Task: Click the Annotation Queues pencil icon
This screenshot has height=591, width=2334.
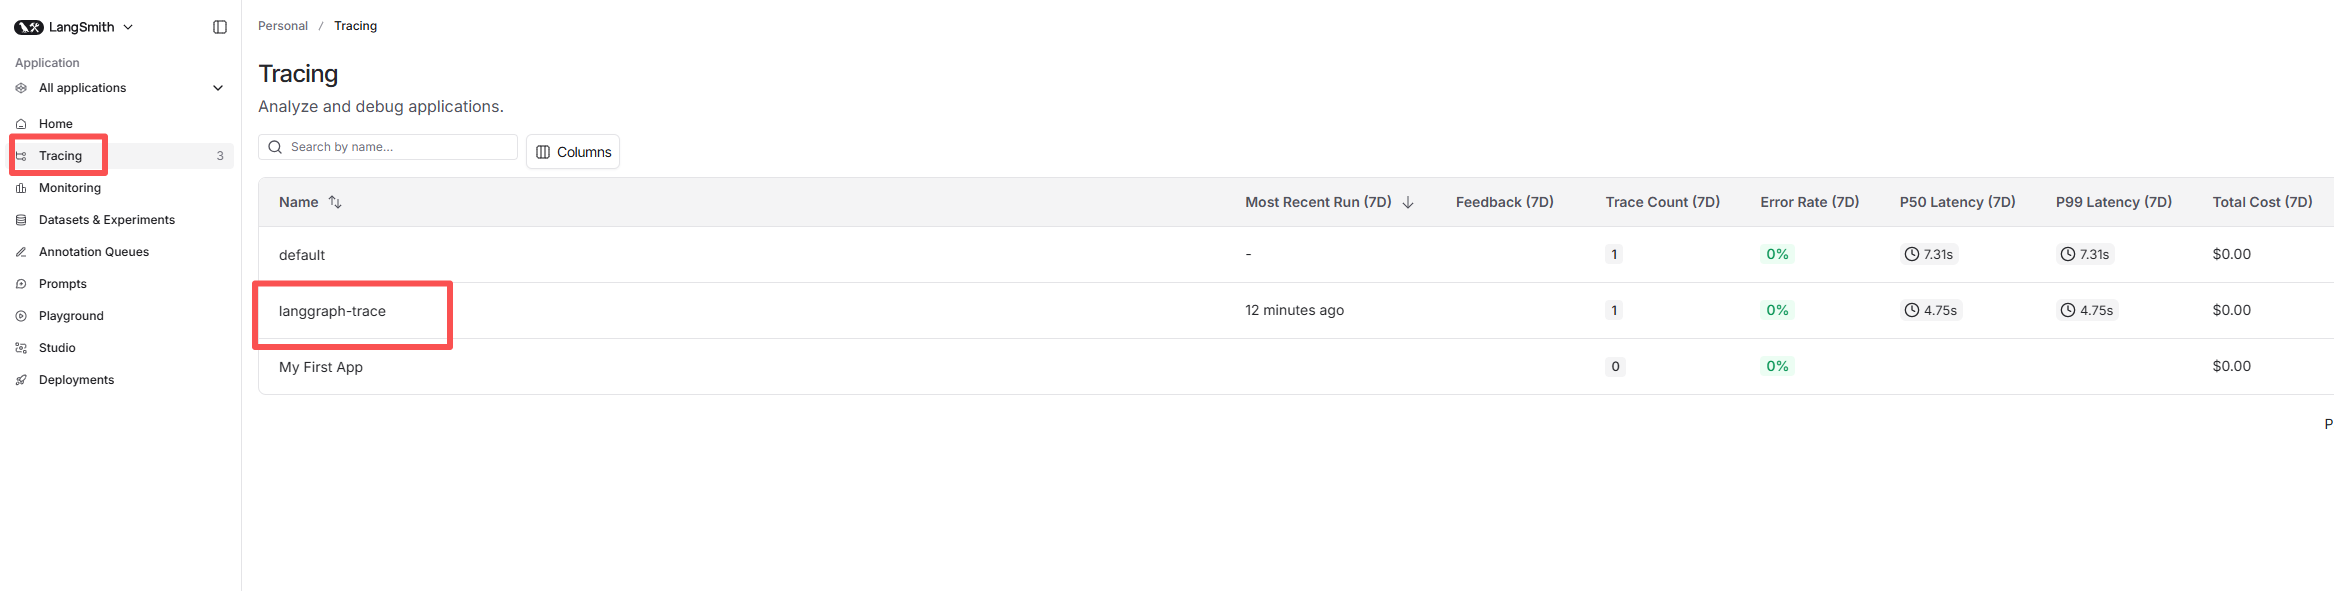Action: [x=21, y=252]
